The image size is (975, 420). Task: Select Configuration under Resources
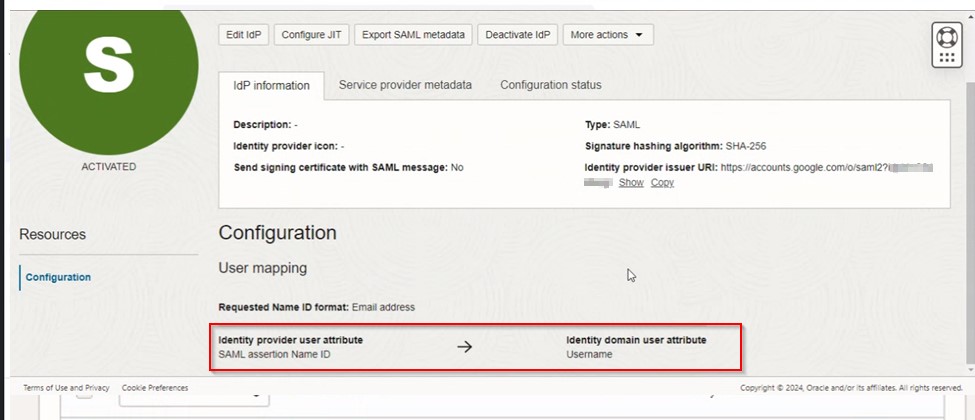click(58, 278)
